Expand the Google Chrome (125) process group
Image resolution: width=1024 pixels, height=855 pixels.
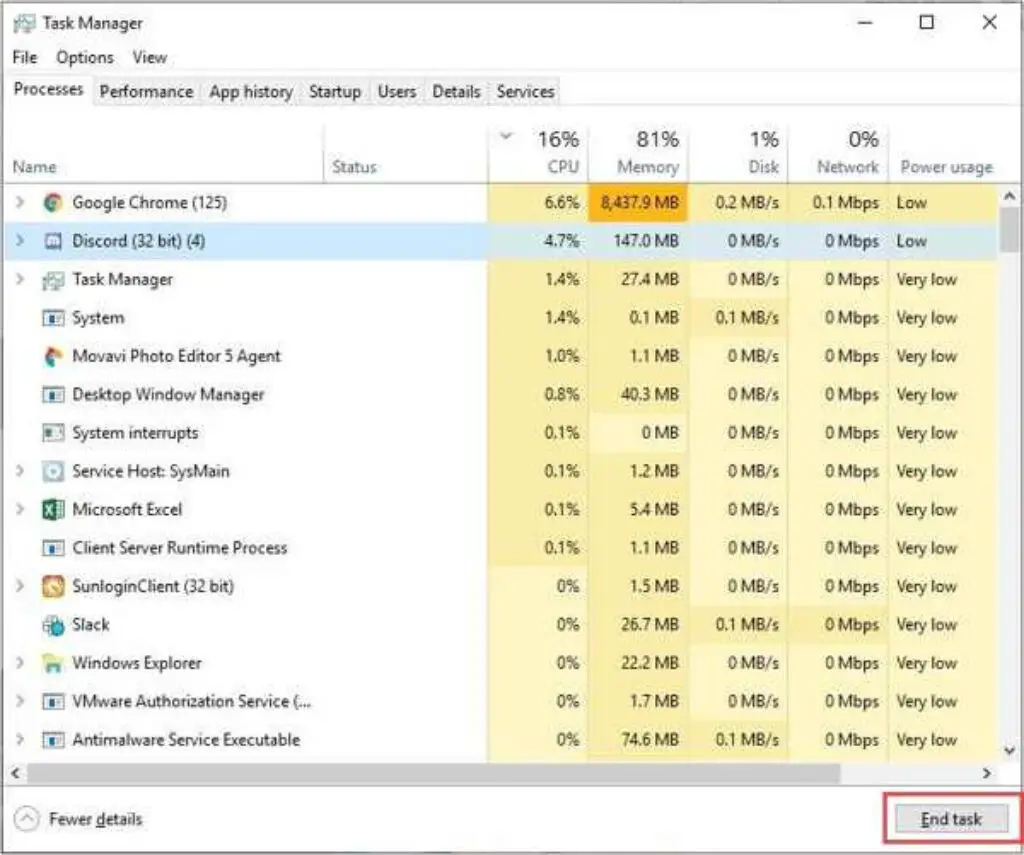coord(20,202)
